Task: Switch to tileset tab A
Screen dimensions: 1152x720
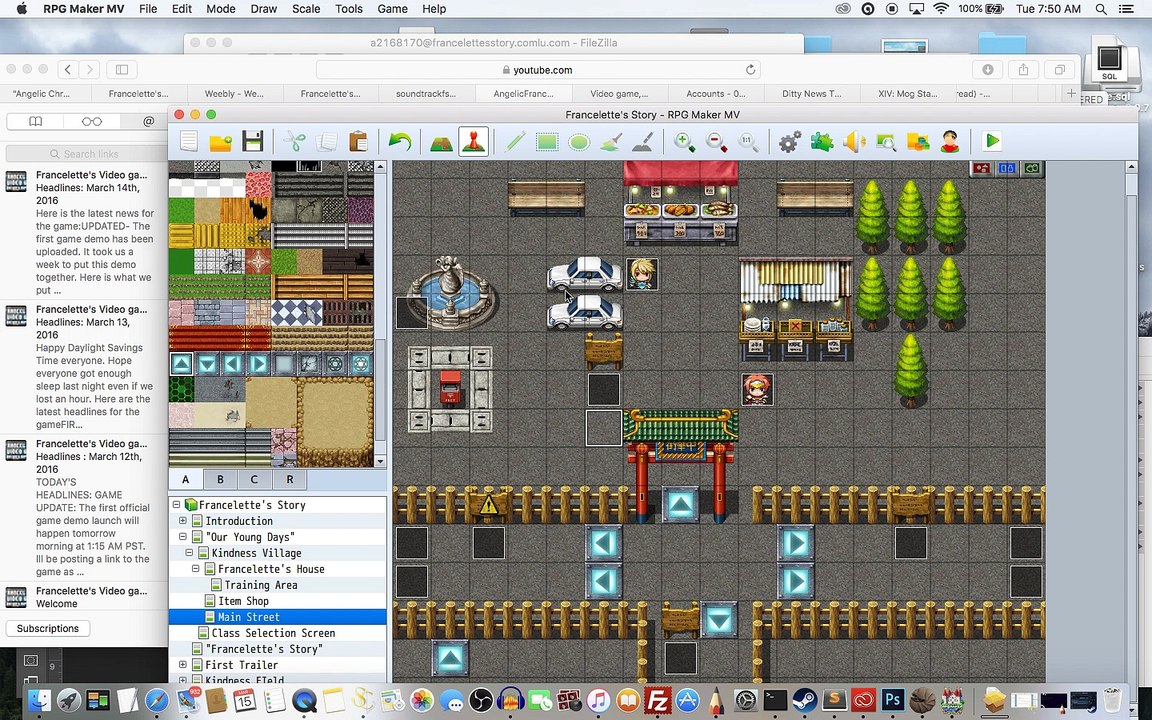Action: [186, 479]
